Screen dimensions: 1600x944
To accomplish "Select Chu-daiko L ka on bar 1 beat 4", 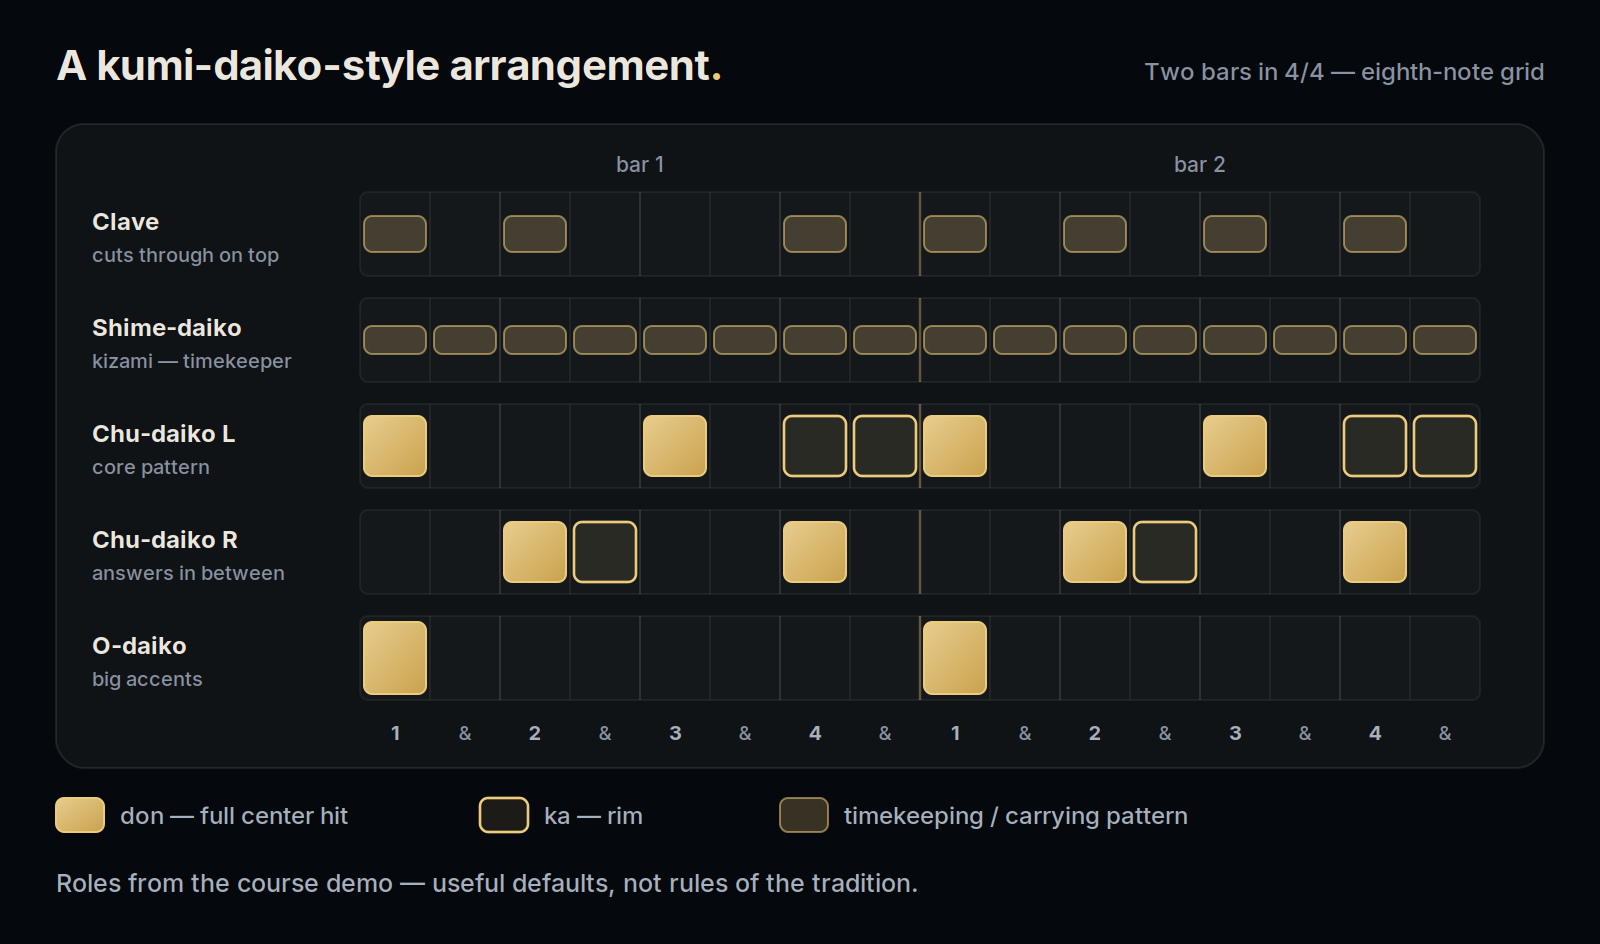I will (x=815, y=446).
